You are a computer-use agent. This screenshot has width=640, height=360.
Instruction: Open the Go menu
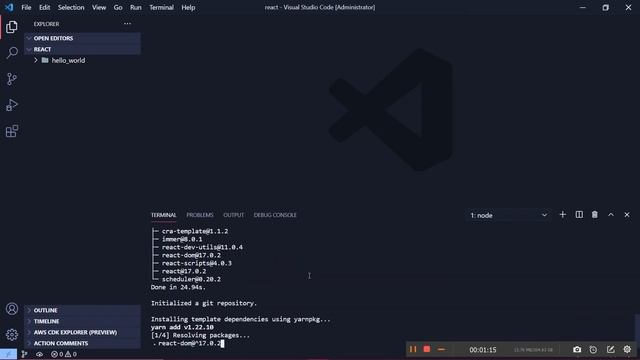[x=118, y=7]
